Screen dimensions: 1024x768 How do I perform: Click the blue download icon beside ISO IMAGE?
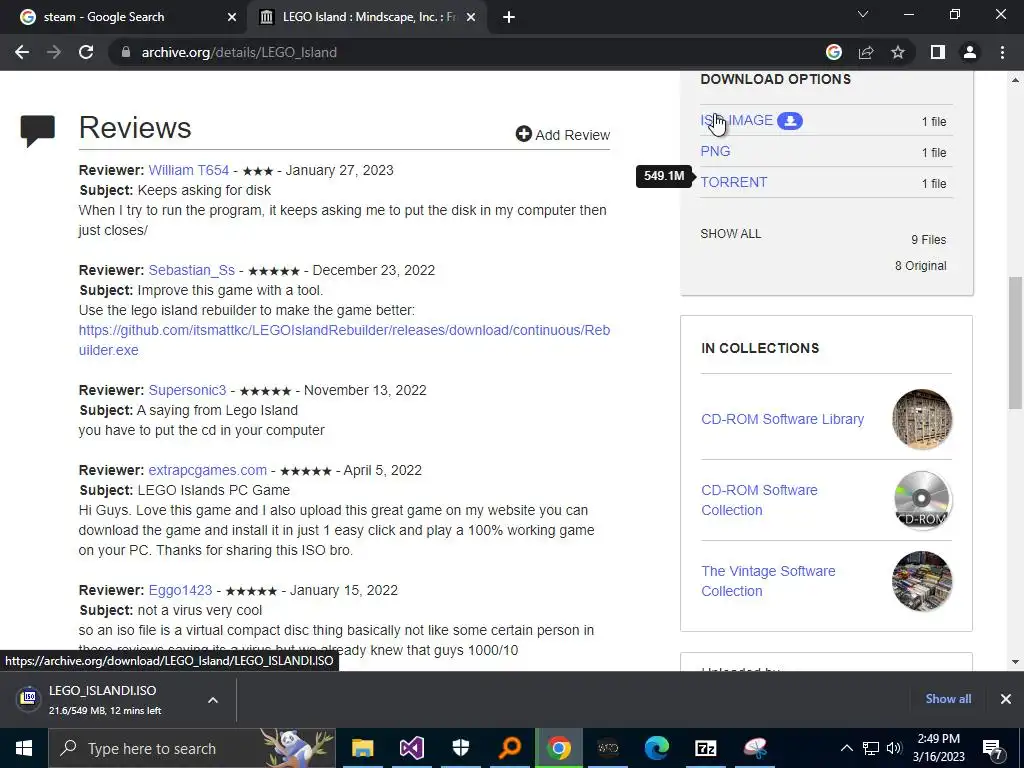(x=790, y=121)
